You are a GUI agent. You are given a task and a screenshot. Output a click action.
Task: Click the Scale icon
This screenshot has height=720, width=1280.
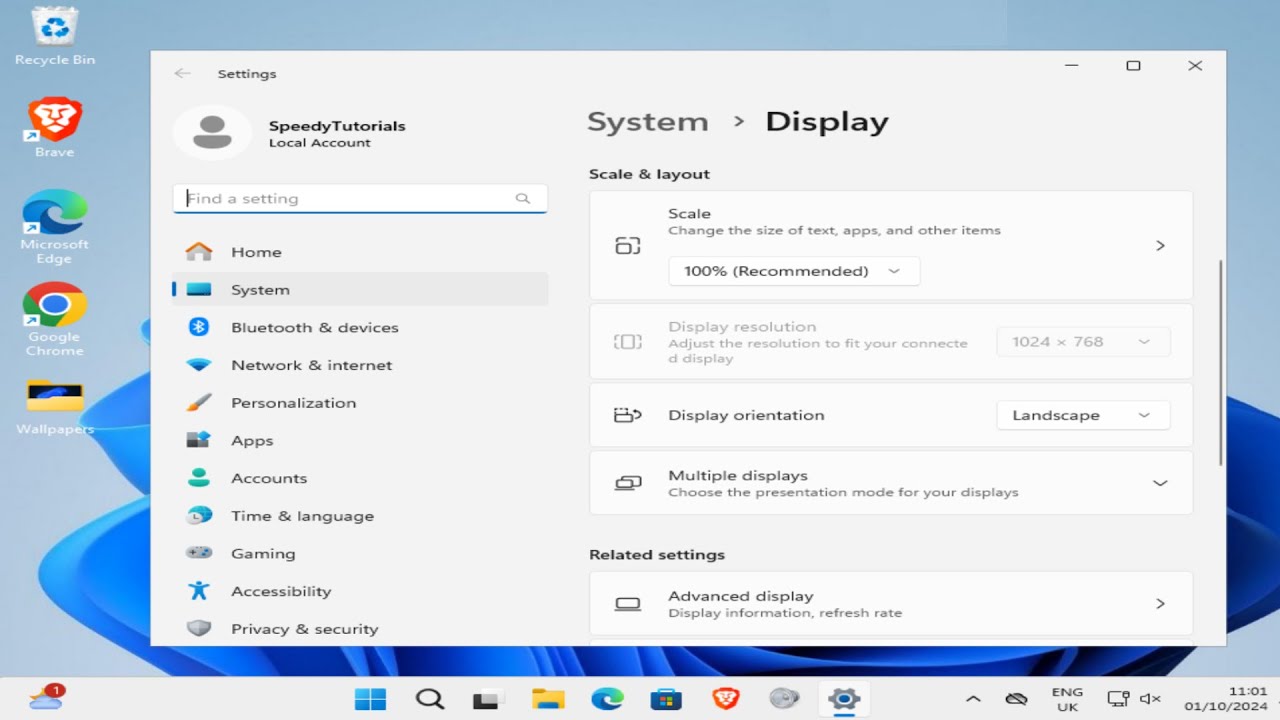point(627,245)
